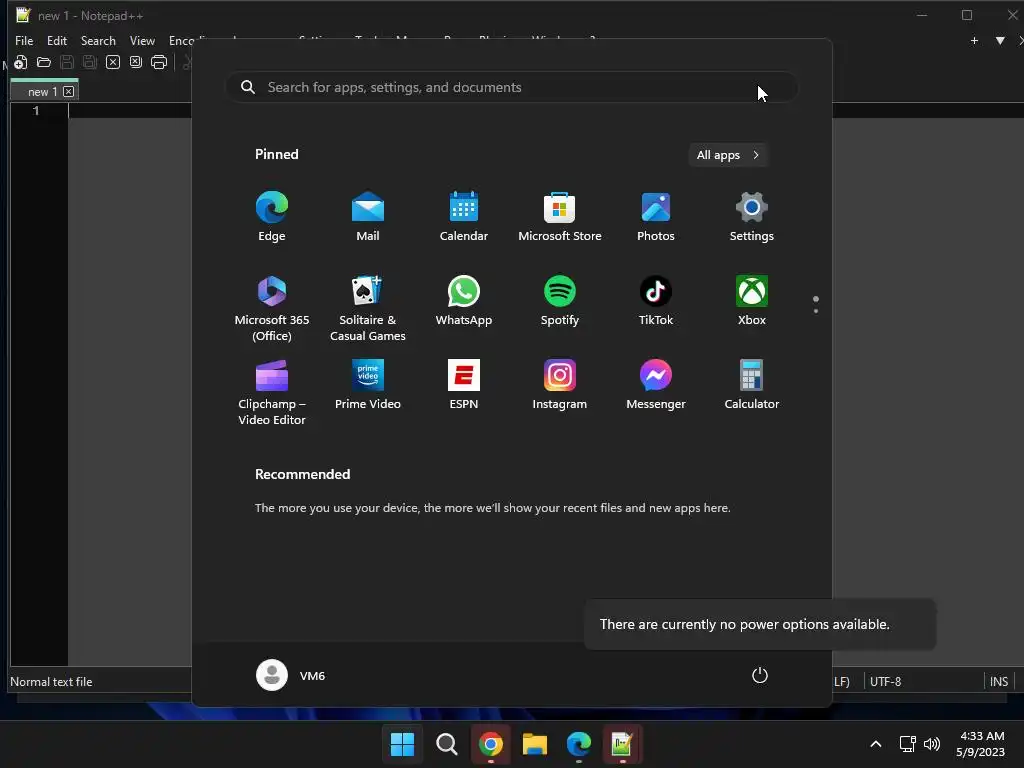This screenshot has width=1024, height=768.
Task: Select the 'new 1' tab in Notepad++
Action: pyautogui.click(x=42, y=92)
